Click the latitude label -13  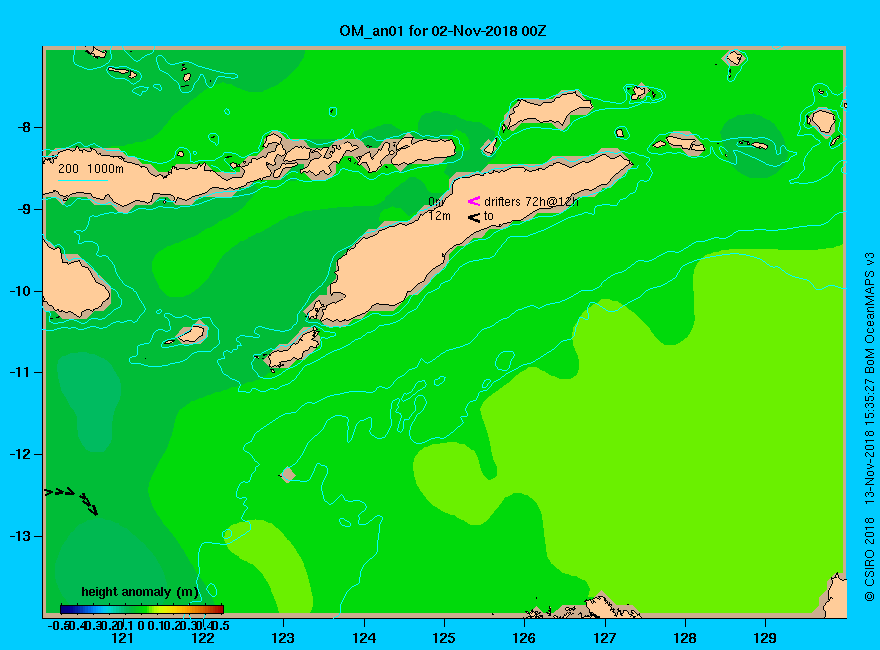pyautogui.click(x=21, y=536)
